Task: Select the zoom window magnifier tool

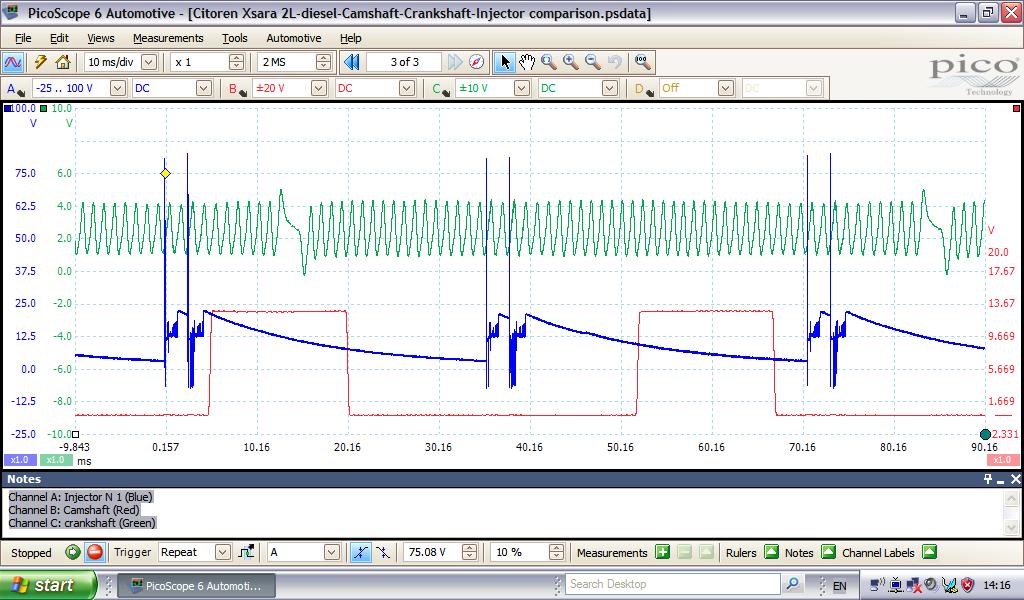Action: coord(549,62)
